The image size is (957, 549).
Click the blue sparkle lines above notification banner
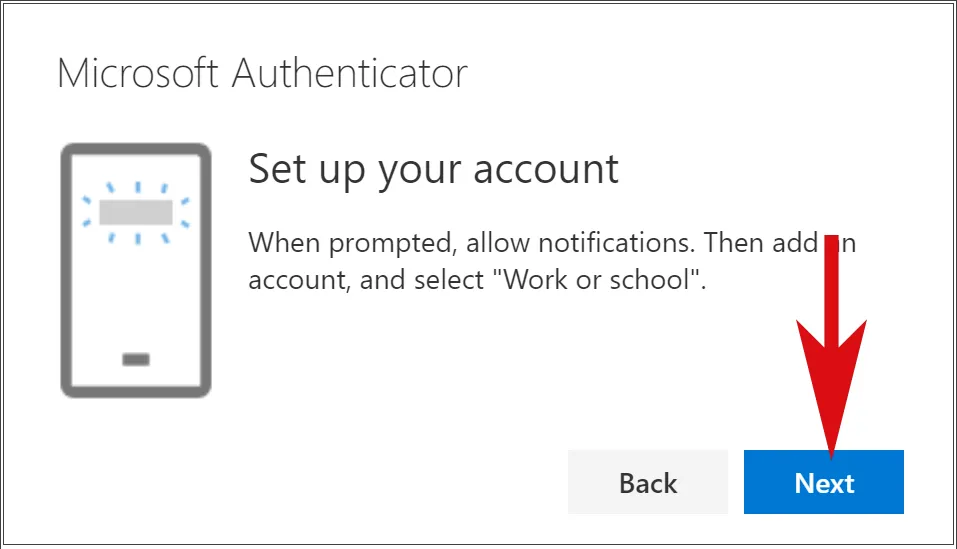click(137, 189)
